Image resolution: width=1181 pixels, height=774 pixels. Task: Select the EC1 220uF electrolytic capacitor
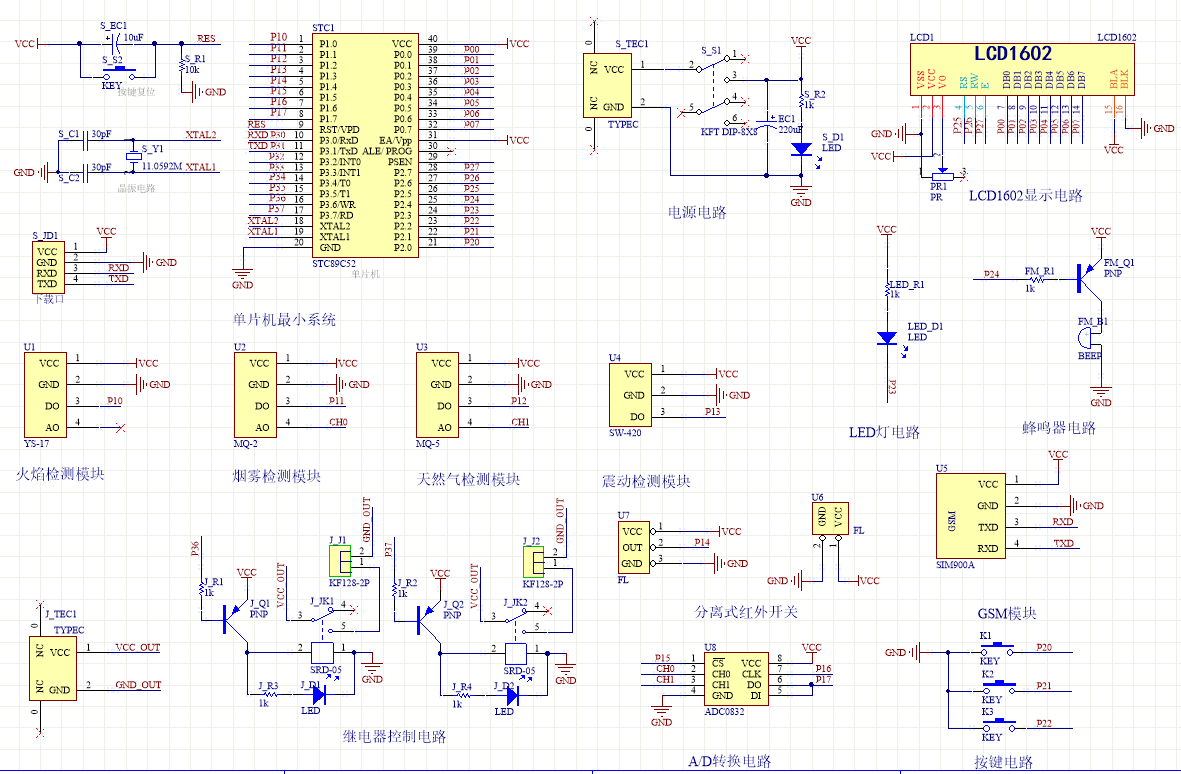pyautogui.click(x=767, y=124)
